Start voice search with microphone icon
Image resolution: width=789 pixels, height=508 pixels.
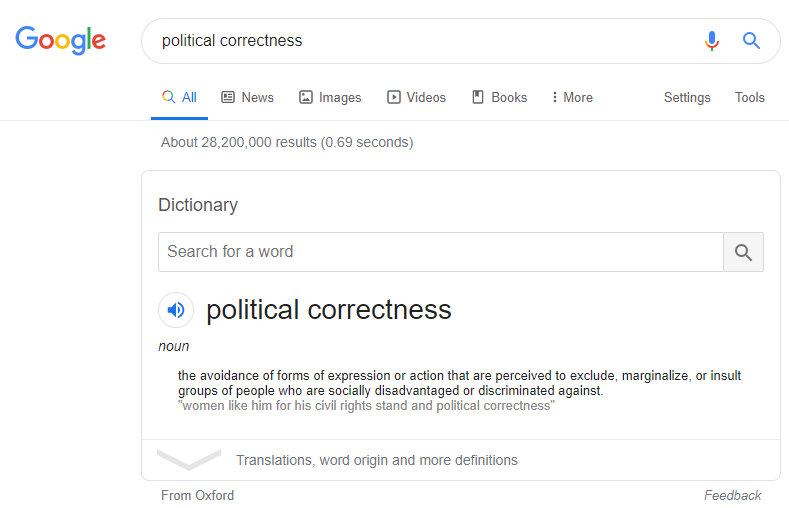pos(711,41)
